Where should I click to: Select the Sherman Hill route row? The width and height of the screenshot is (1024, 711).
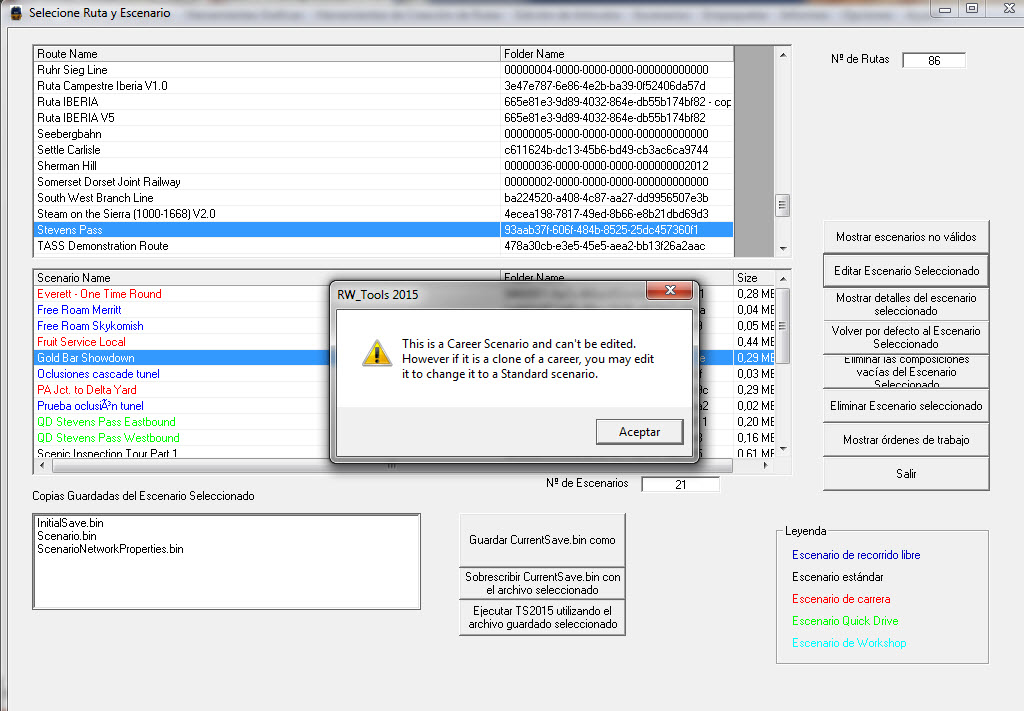click(x=67, y=166)
